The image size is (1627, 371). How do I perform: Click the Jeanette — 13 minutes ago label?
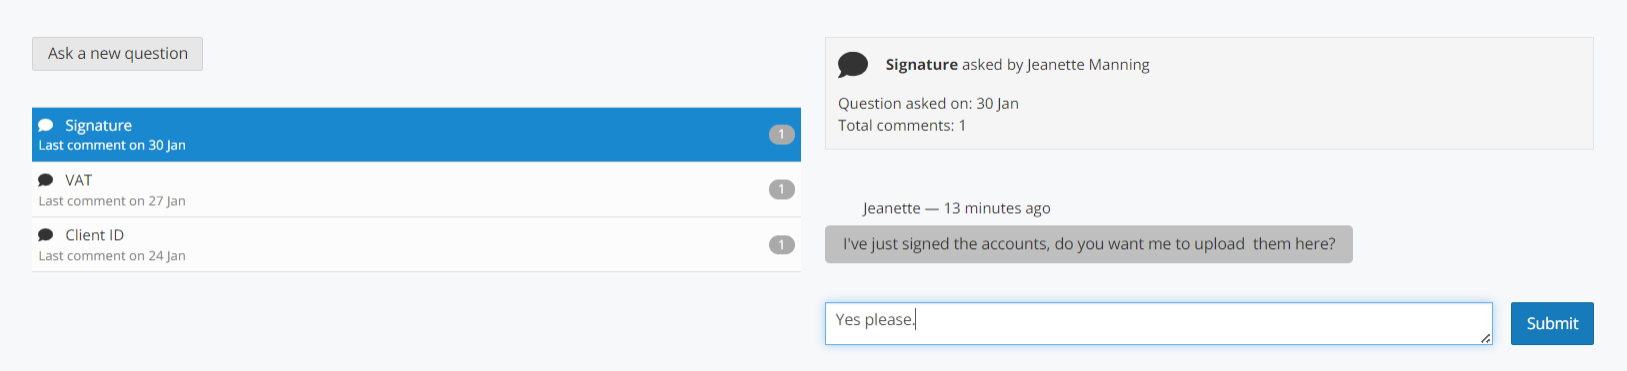[x=956, y=208]
